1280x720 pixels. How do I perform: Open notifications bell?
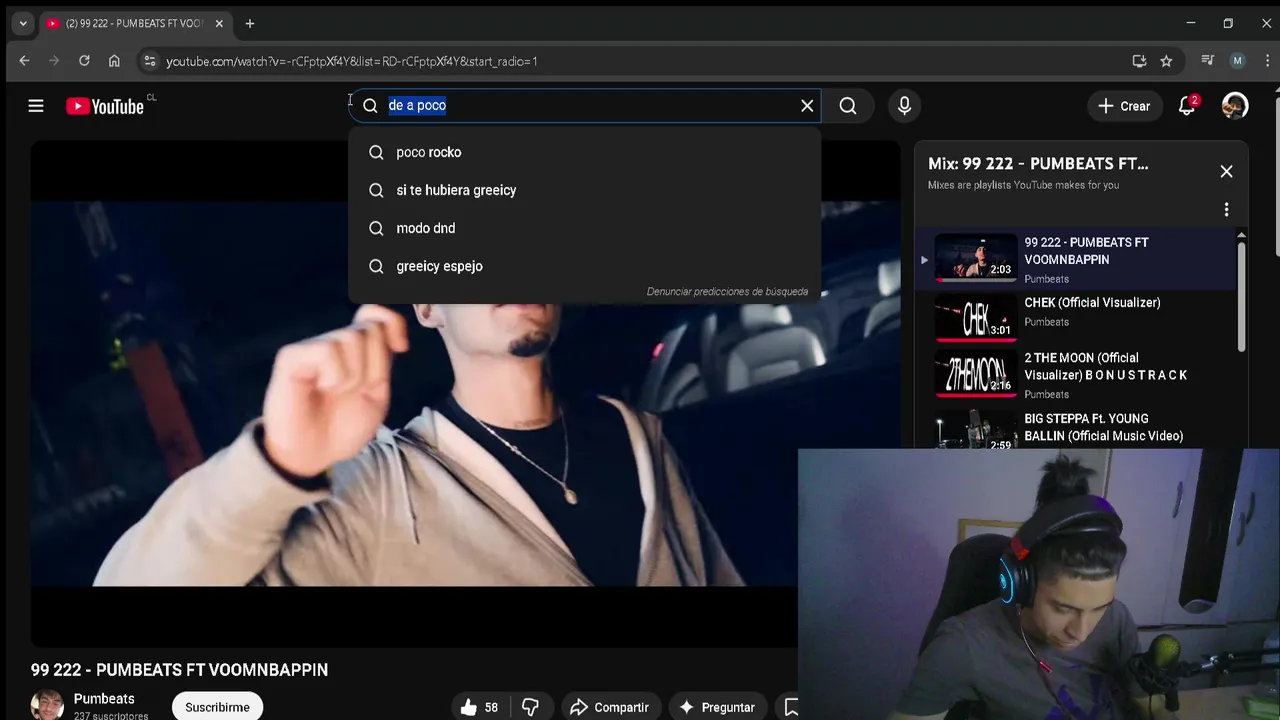[1187, 106]
